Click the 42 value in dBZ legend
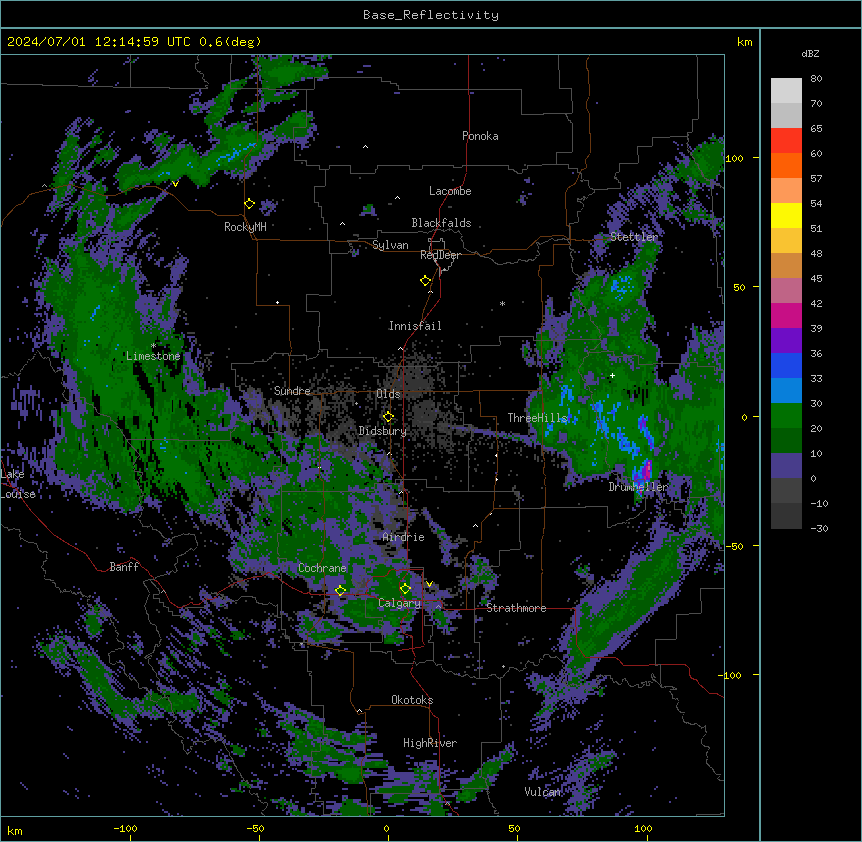The image size is (862, 842). pyautogui.click(x=816, y=303)
